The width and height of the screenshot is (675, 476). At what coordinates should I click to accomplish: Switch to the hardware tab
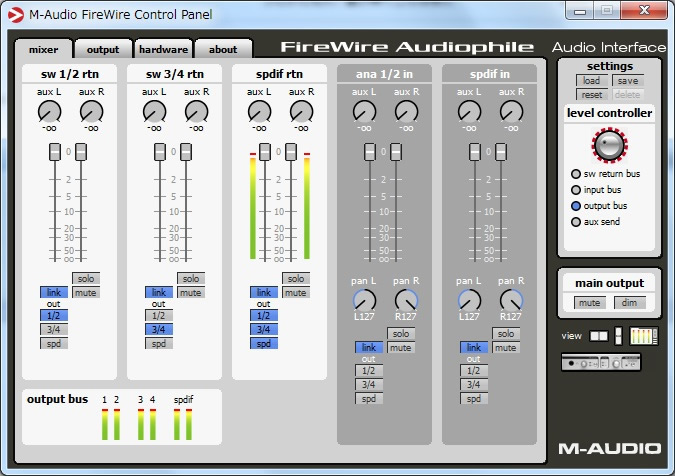point(163,49)
